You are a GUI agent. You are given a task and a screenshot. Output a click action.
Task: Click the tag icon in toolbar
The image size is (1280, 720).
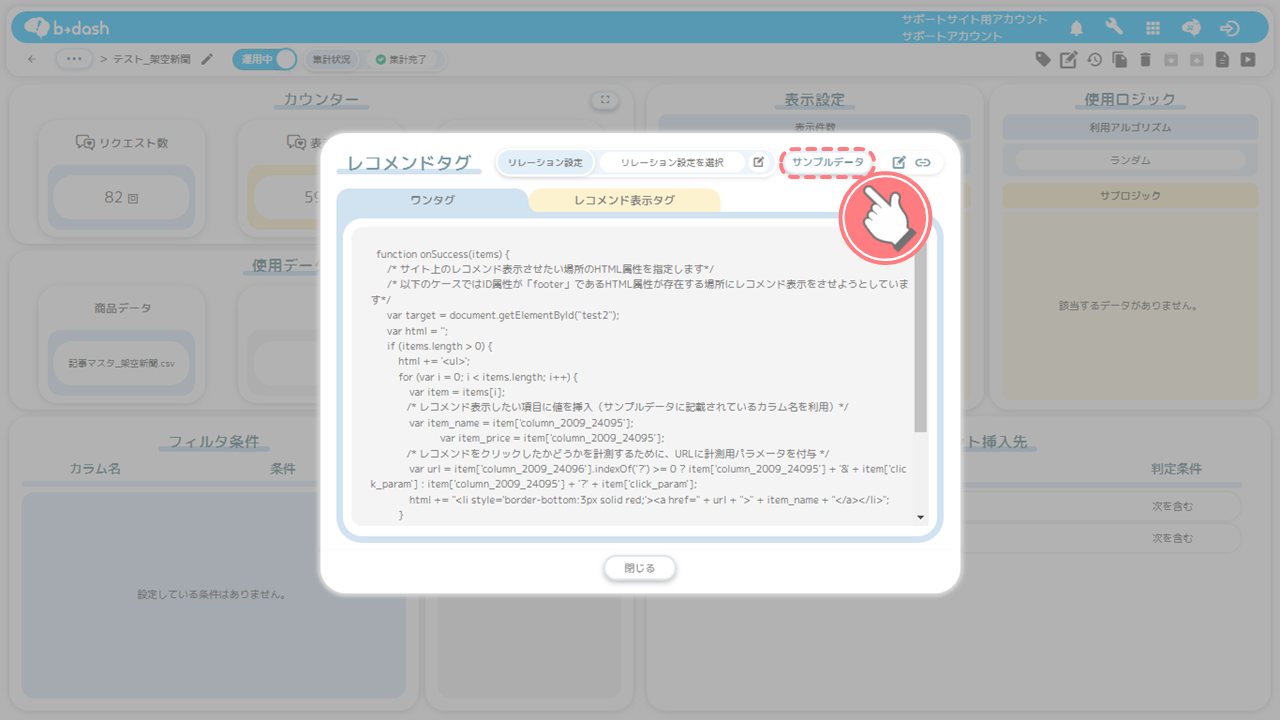tap(1043, 59)
